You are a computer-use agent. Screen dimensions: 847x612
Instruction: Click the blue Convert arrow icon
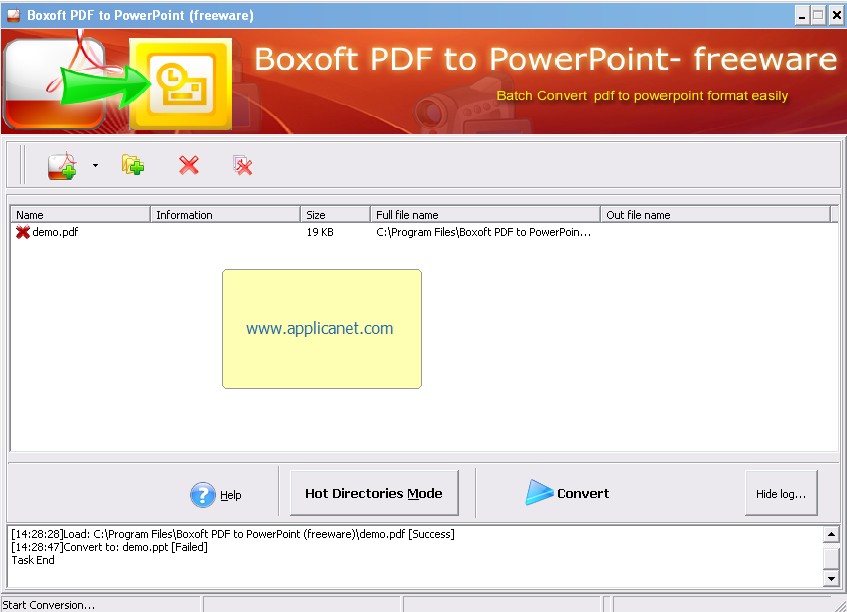[539, 492]
